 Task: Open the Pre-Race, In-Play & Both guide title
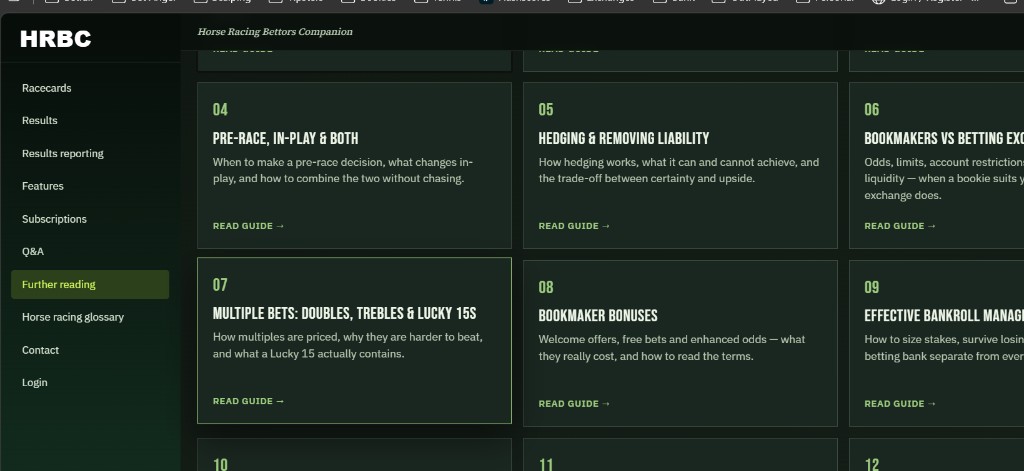(285, 138)
